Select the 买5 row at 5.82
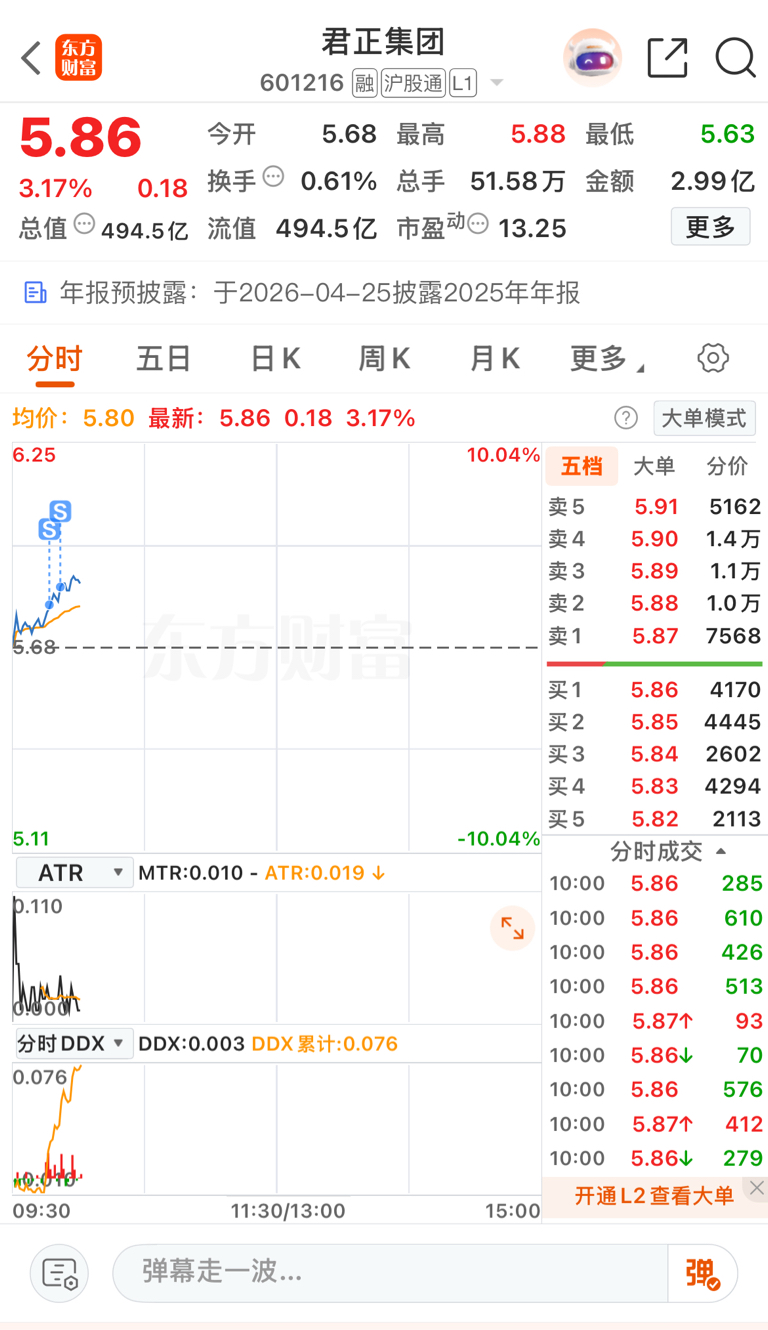The image size is (768, 1330). (x=654, y=818)
